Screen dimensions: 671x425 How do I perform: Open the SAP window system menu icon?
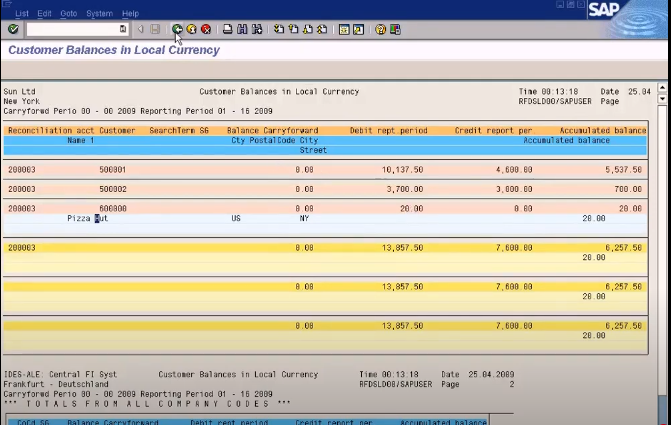click(x=6, y=4)
